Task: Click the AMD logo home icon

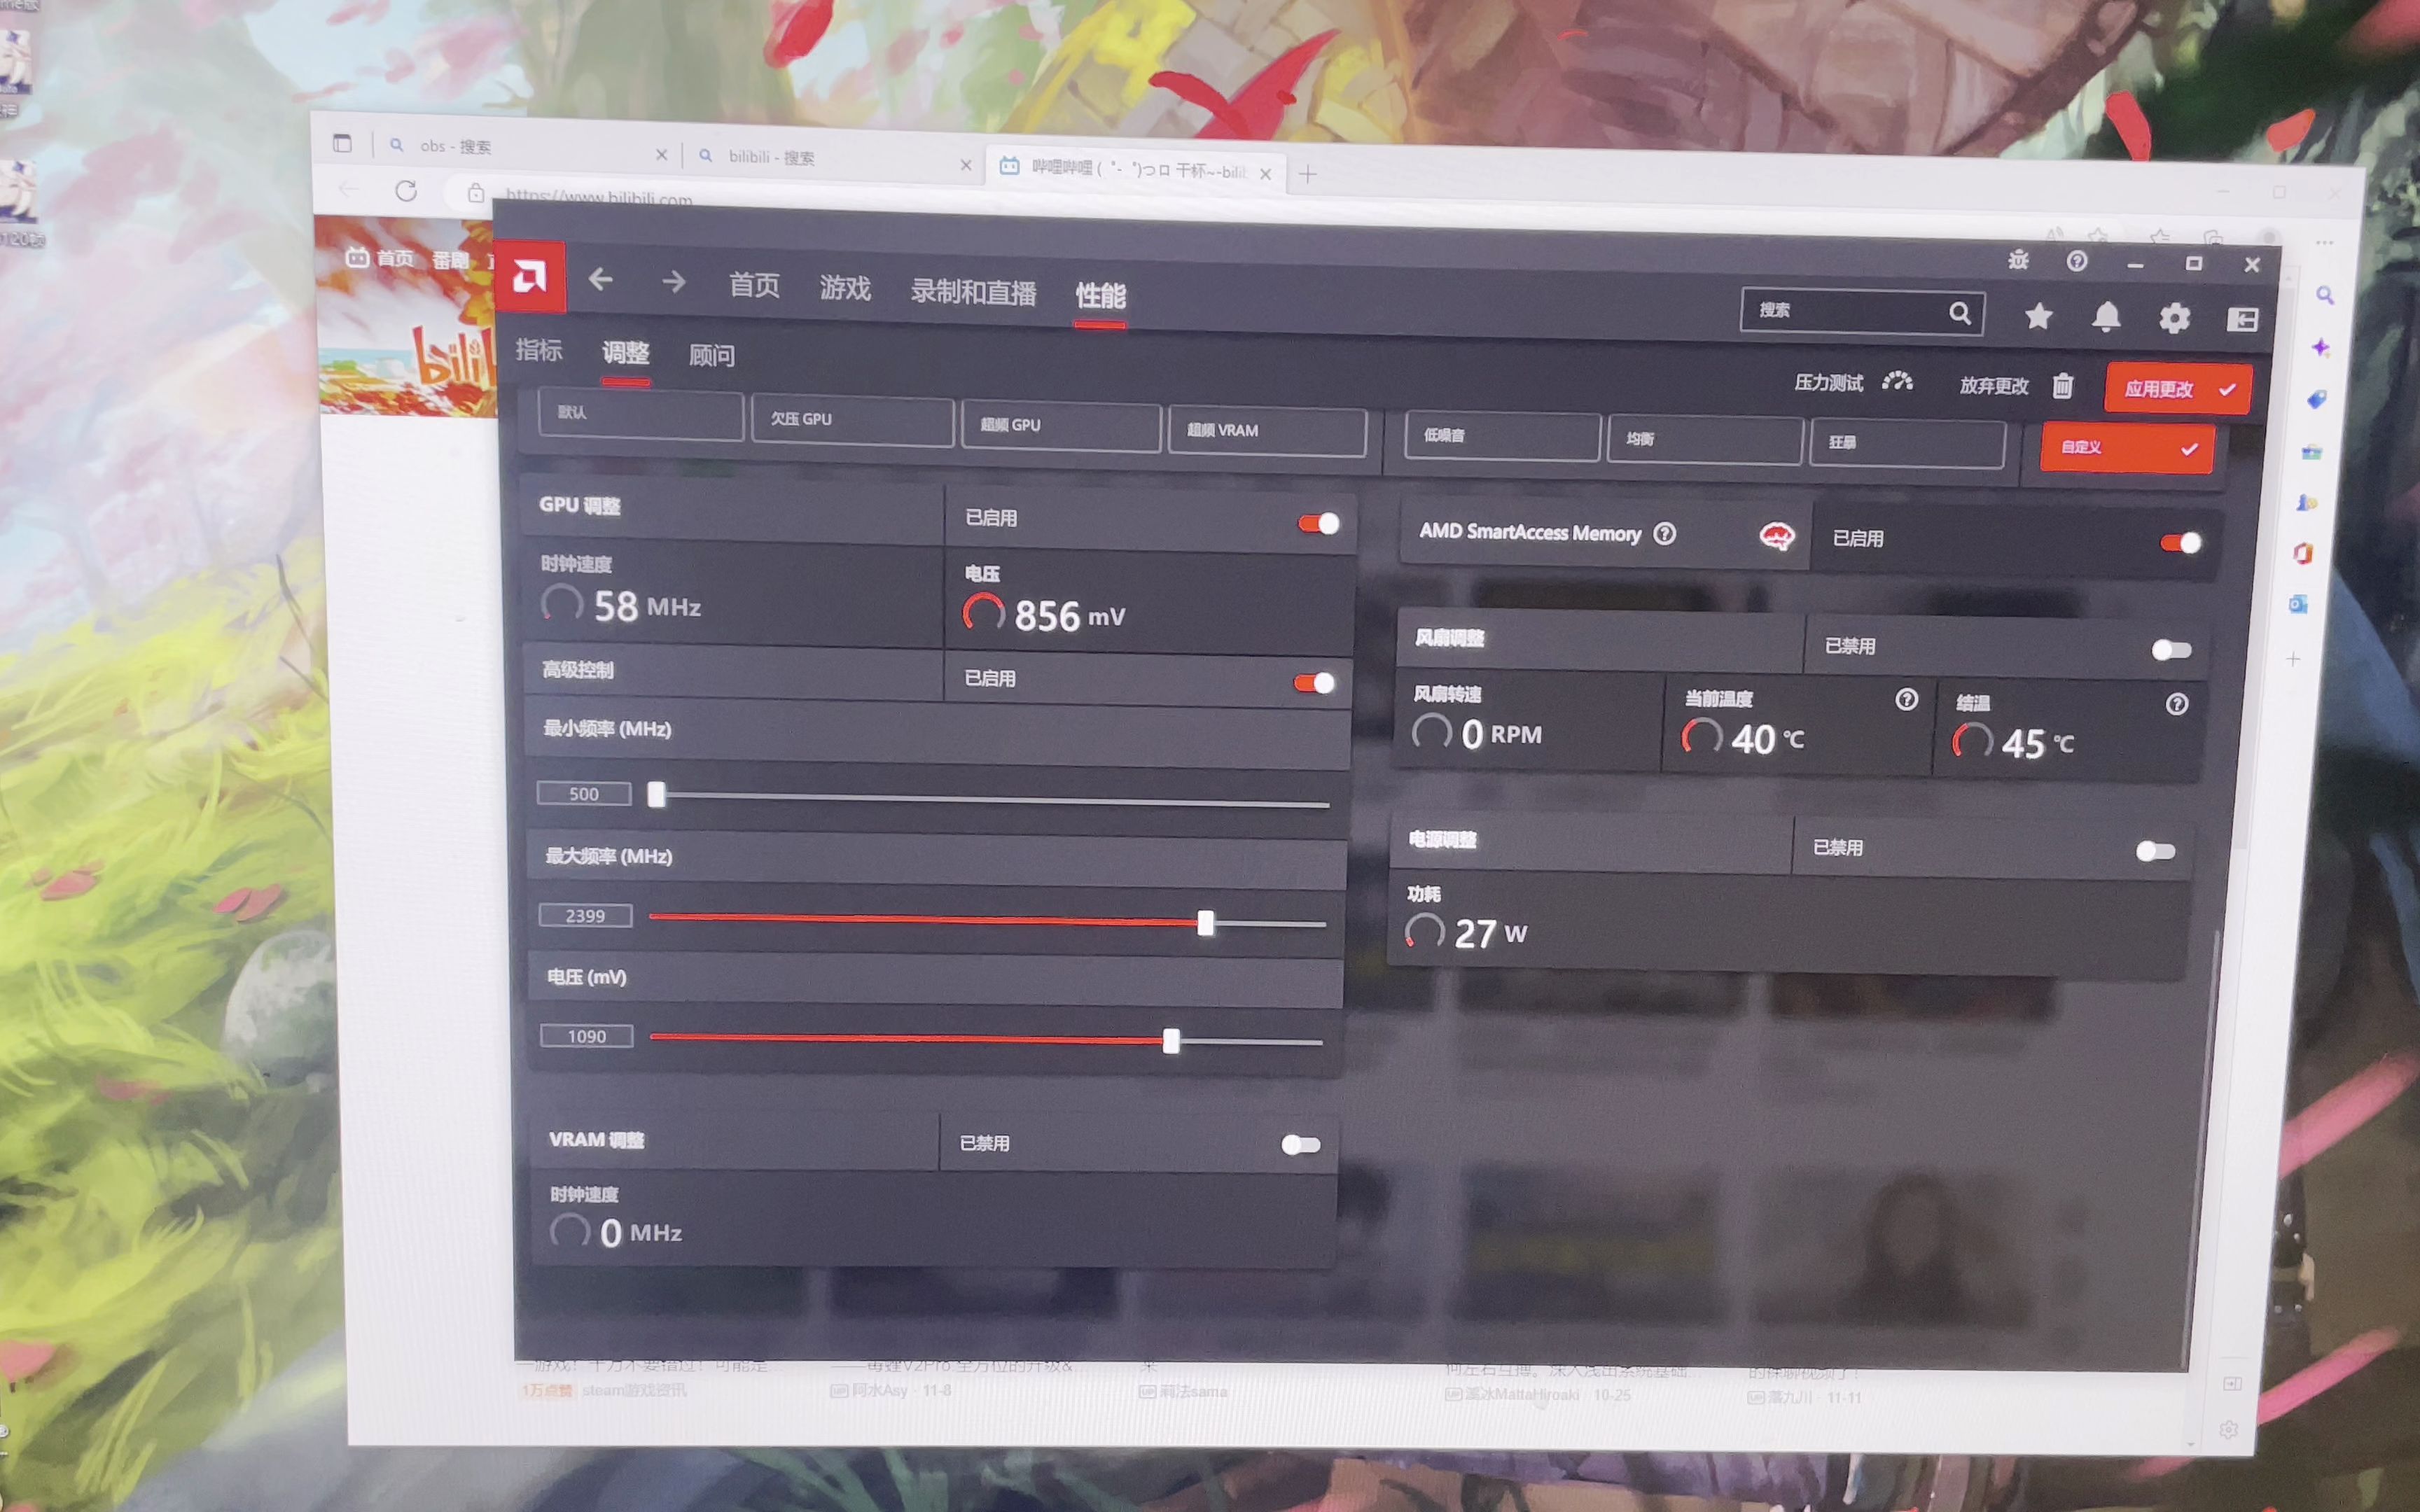Action: click(x=529, y=277)
